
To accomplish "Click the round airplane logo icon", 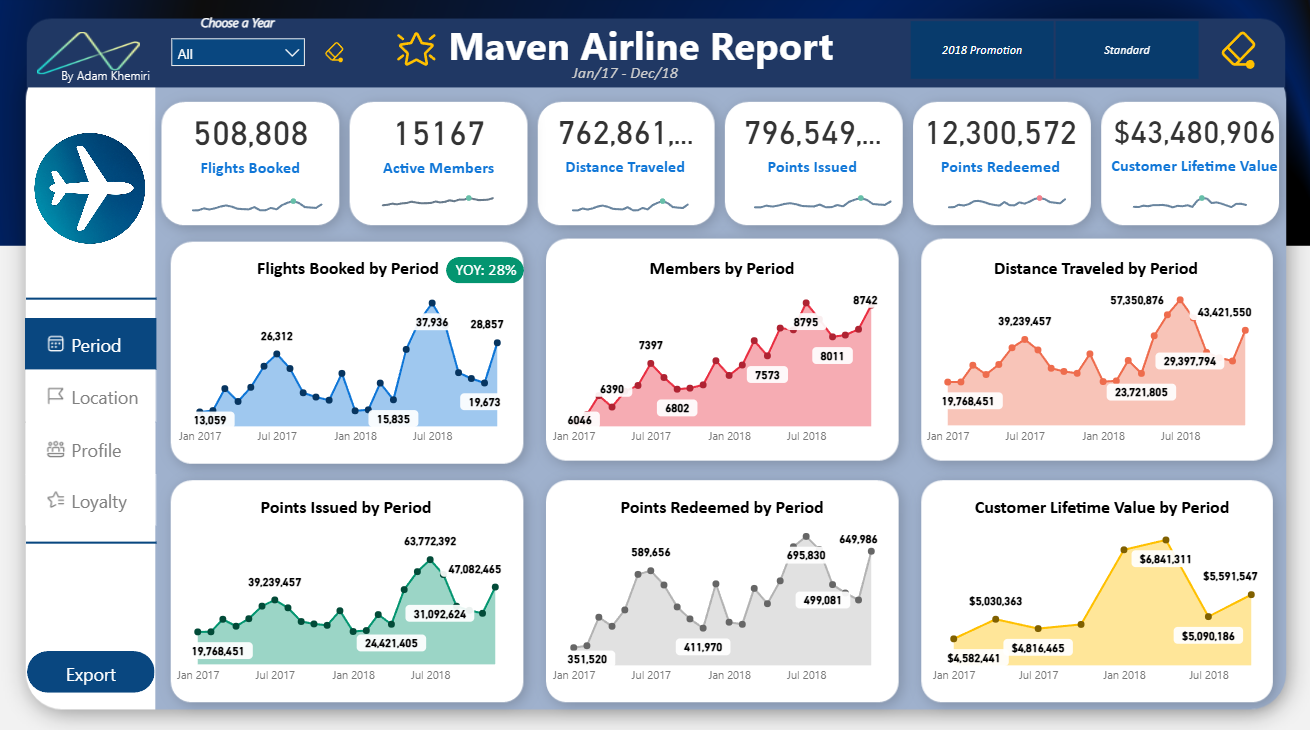I will [90, 189].
